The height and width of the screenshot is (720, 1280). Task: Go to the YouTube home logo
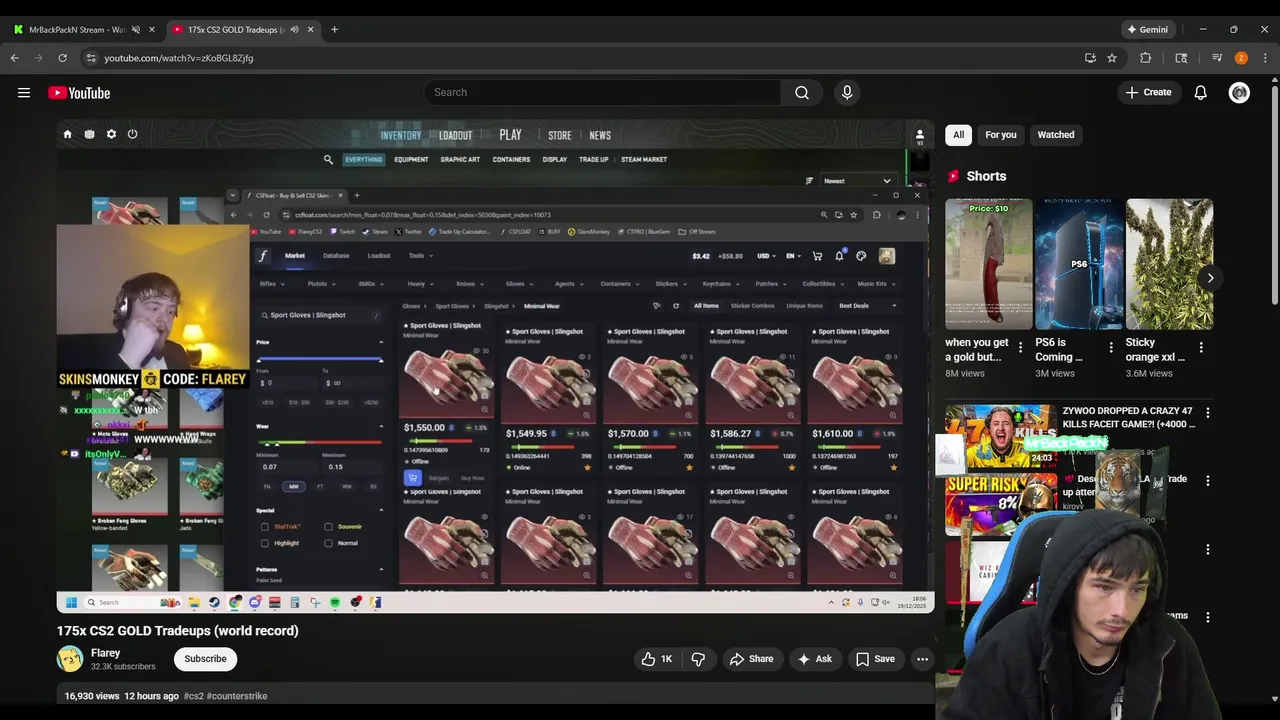(x=79, y=93)
